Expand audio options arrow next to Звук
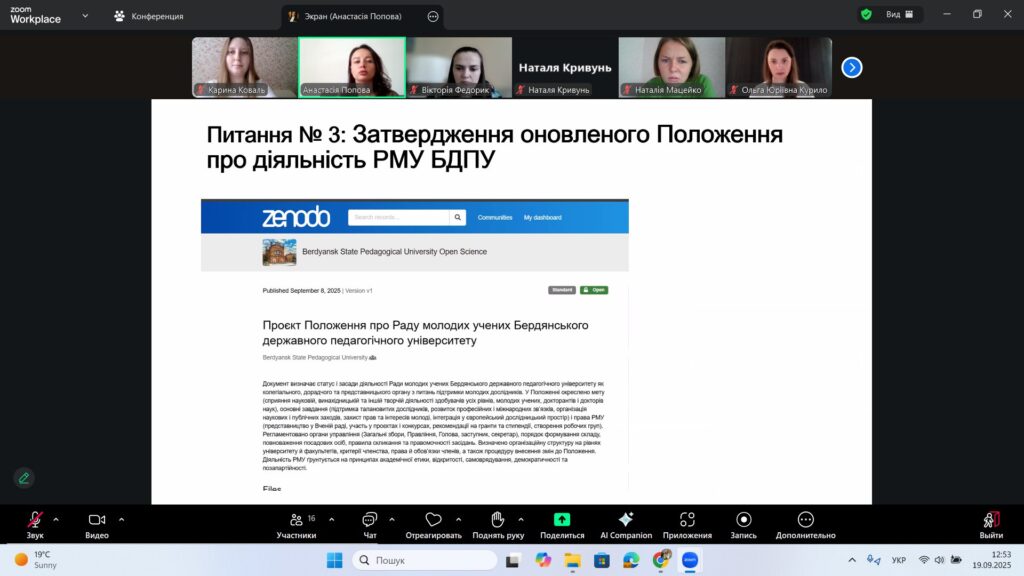The image size is (1024, 576). 56,519
